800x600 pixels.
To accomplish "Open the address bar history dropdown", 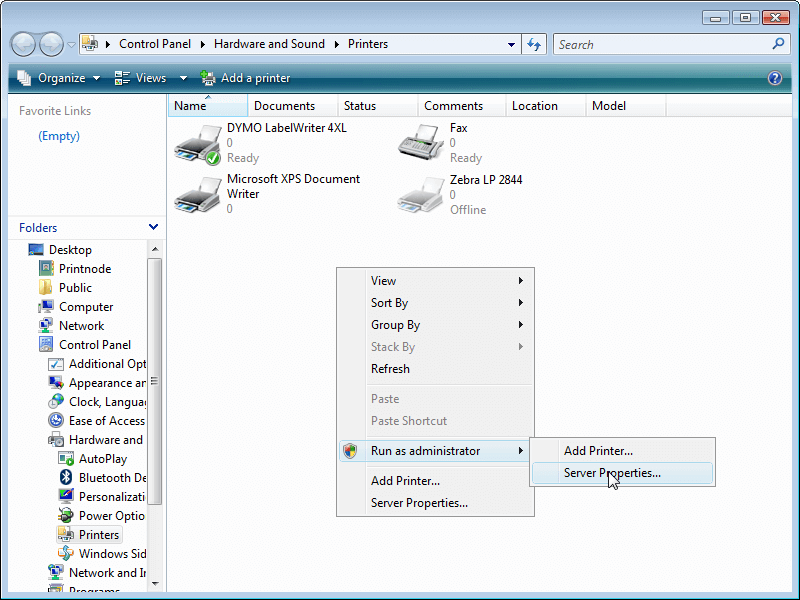I will 511,44.
